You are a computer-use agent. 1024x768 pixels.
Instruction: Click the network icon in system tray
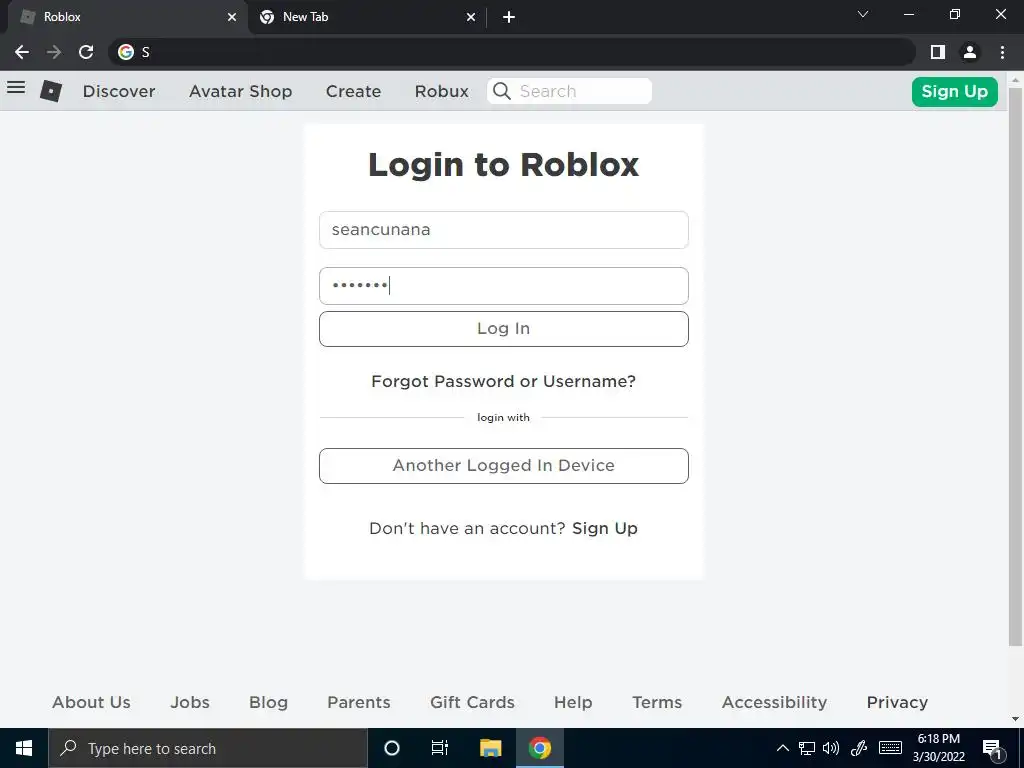point(807,748)
